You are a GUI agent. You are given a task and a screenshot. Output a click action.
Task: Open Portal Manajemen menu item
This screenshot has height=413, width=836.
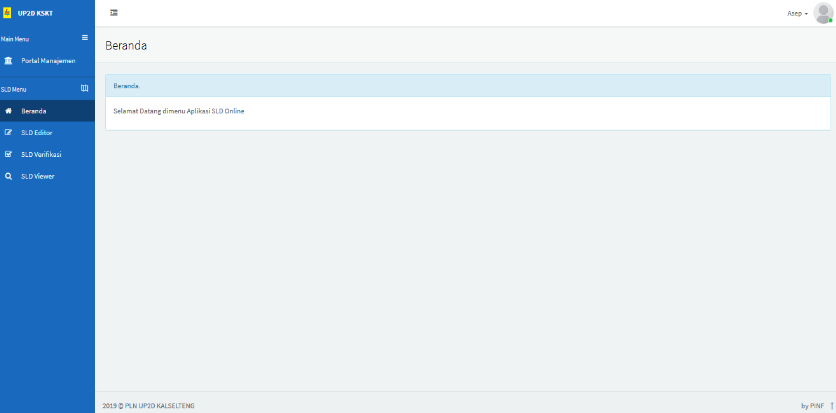tap(48, 61)
